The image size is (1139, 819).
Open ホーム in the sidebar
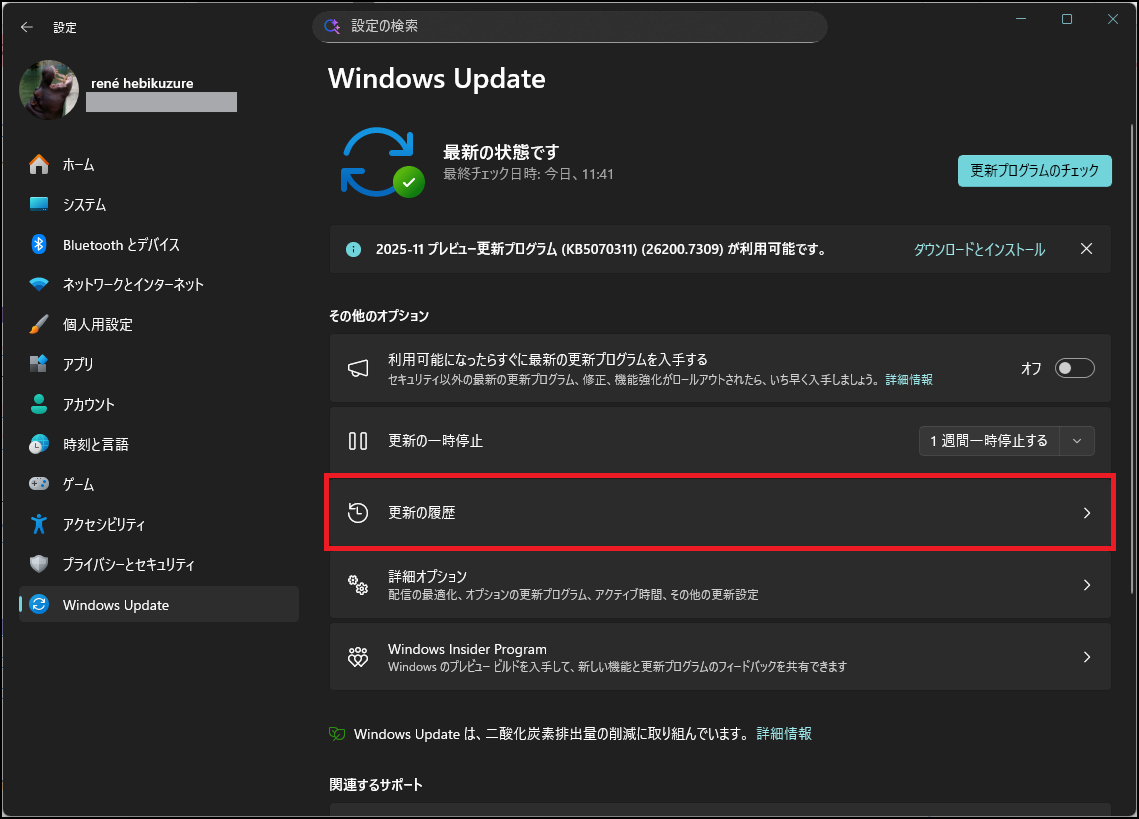pyautogui.click(x=158, y=165)
